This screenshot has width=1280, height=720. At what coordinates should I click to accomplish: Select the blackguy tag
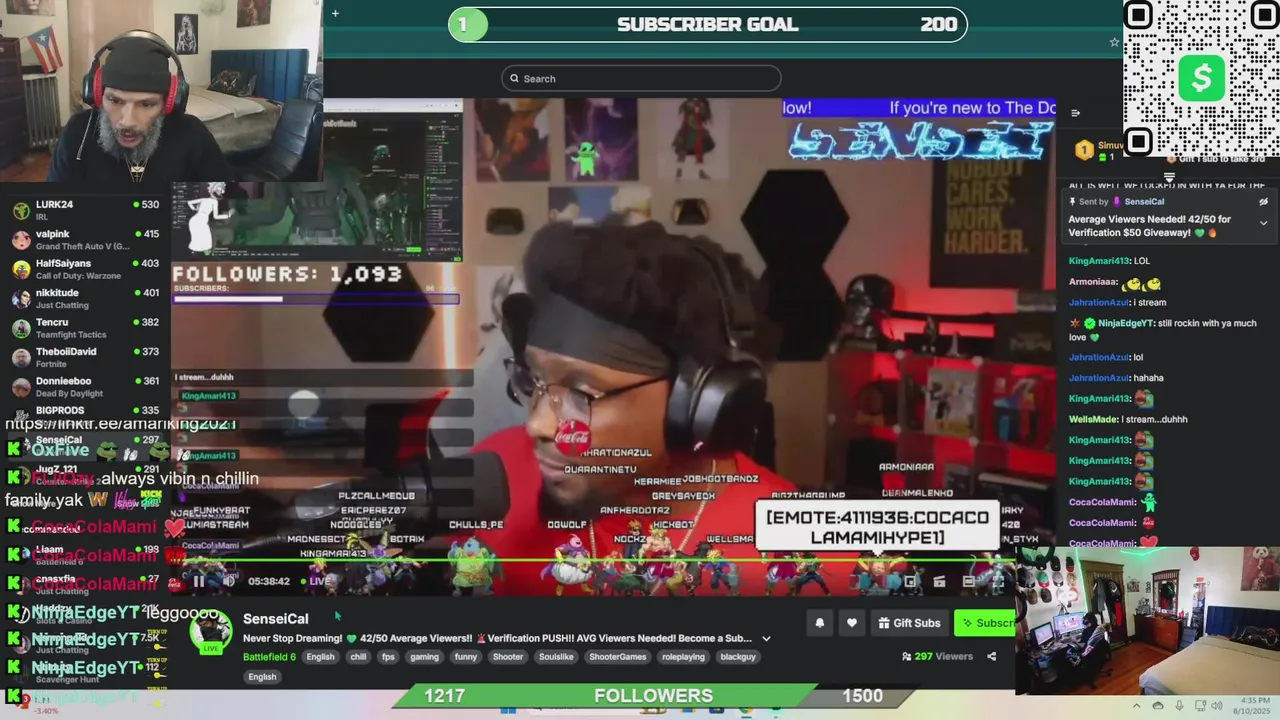coord(738,657)
